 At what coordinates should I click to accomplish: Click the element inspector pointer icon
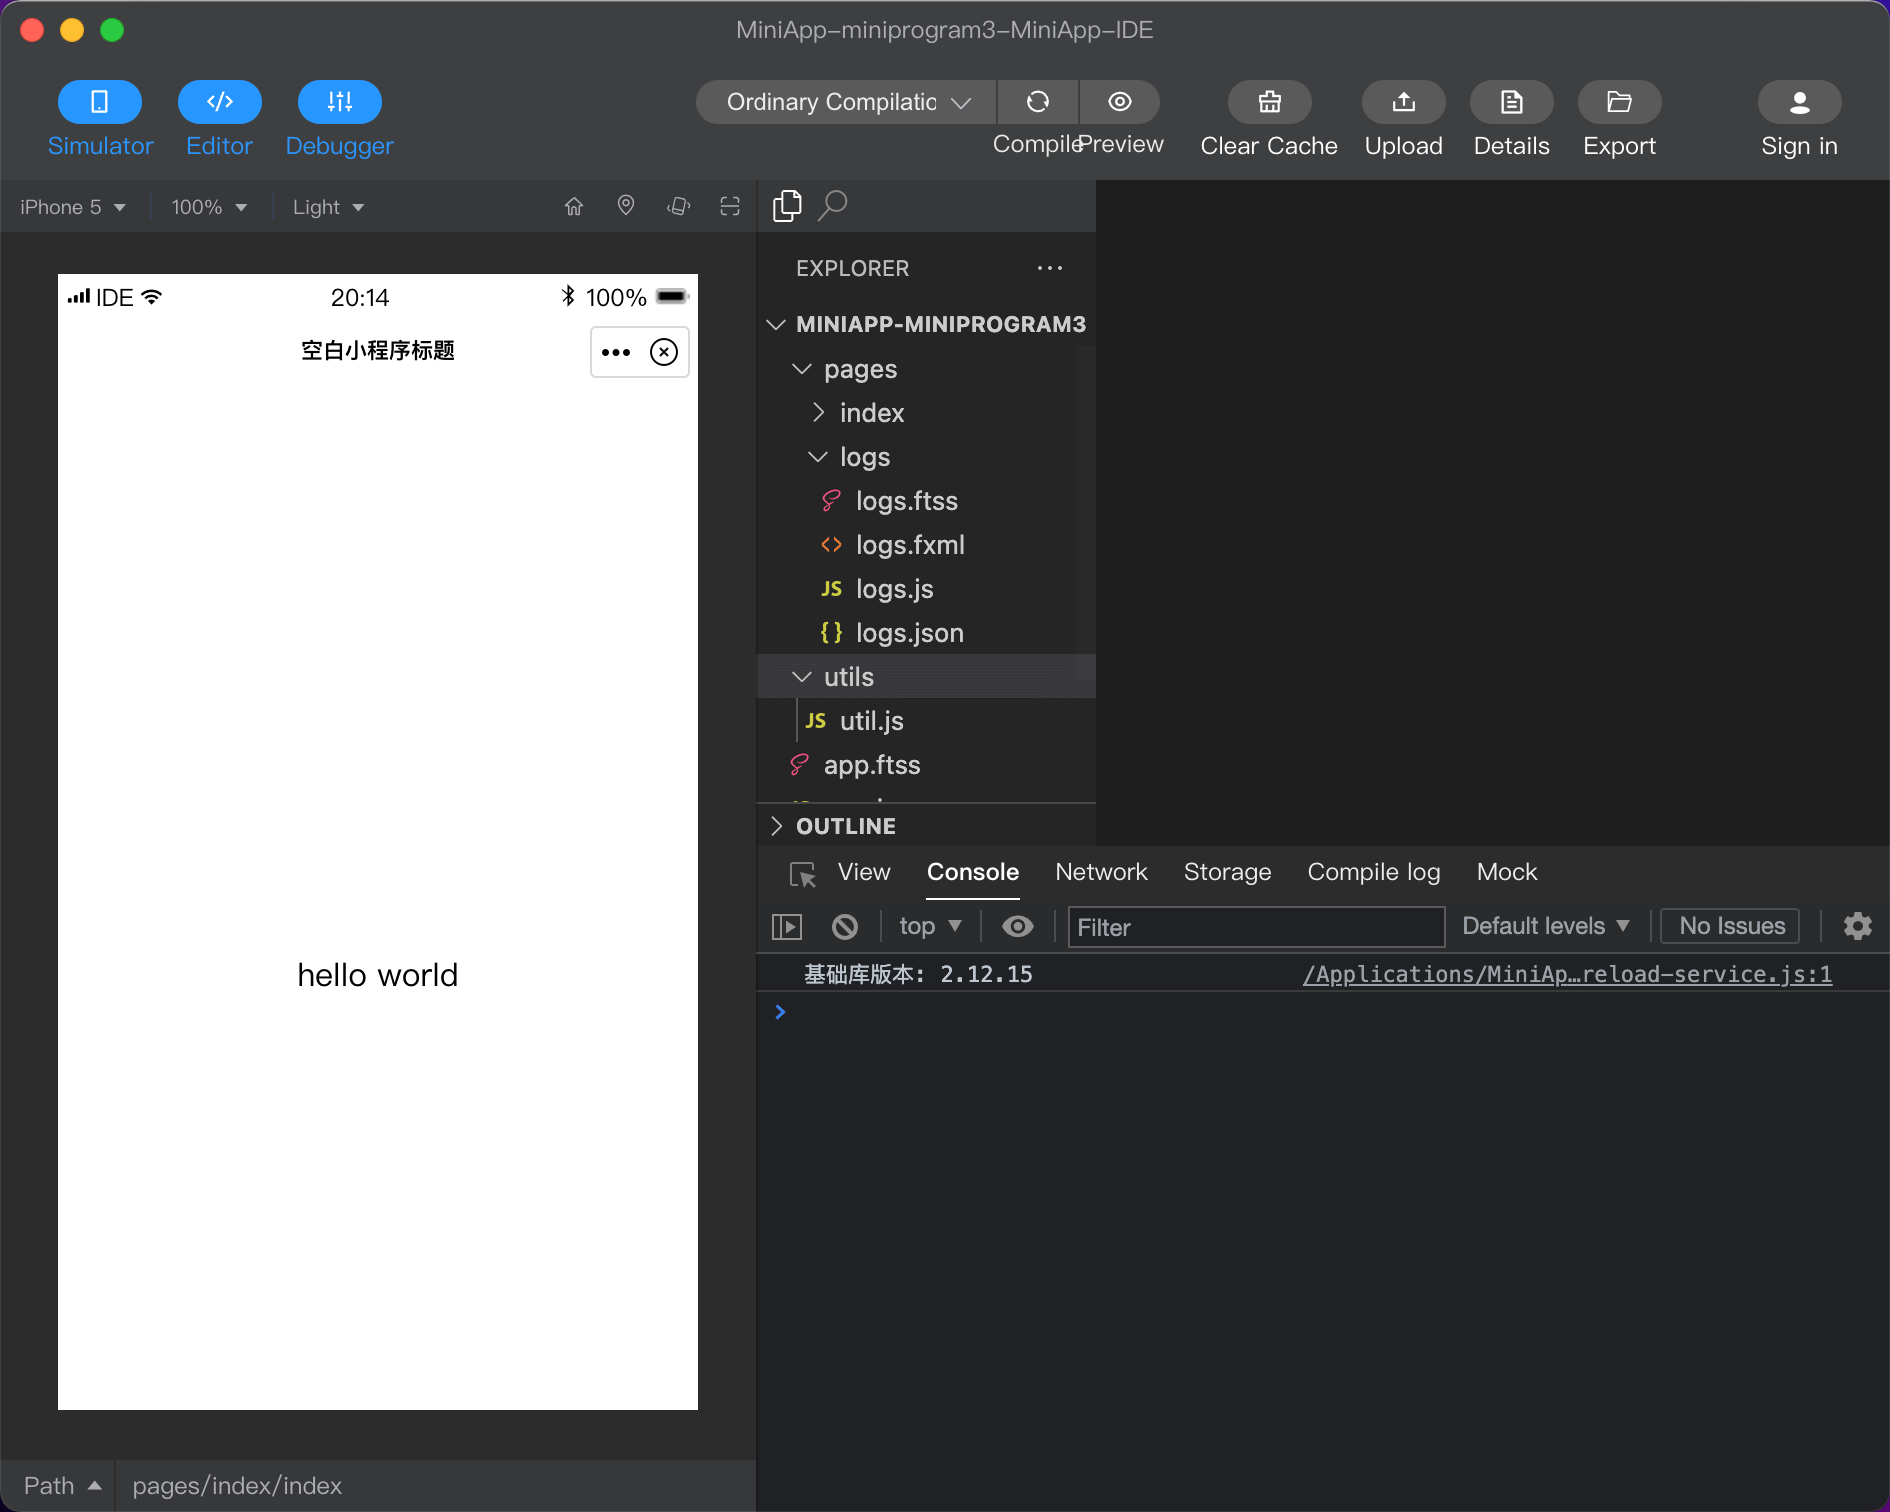[x=803, y=874]
